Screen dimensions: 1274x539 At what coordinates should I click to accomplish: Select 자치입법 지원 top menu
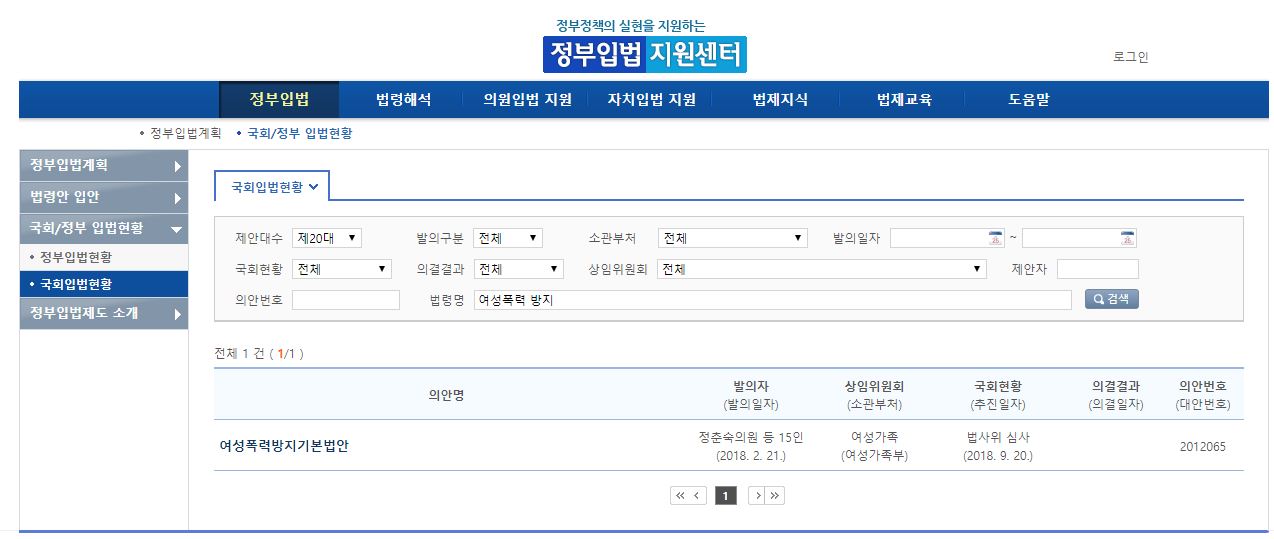(652, 99)
